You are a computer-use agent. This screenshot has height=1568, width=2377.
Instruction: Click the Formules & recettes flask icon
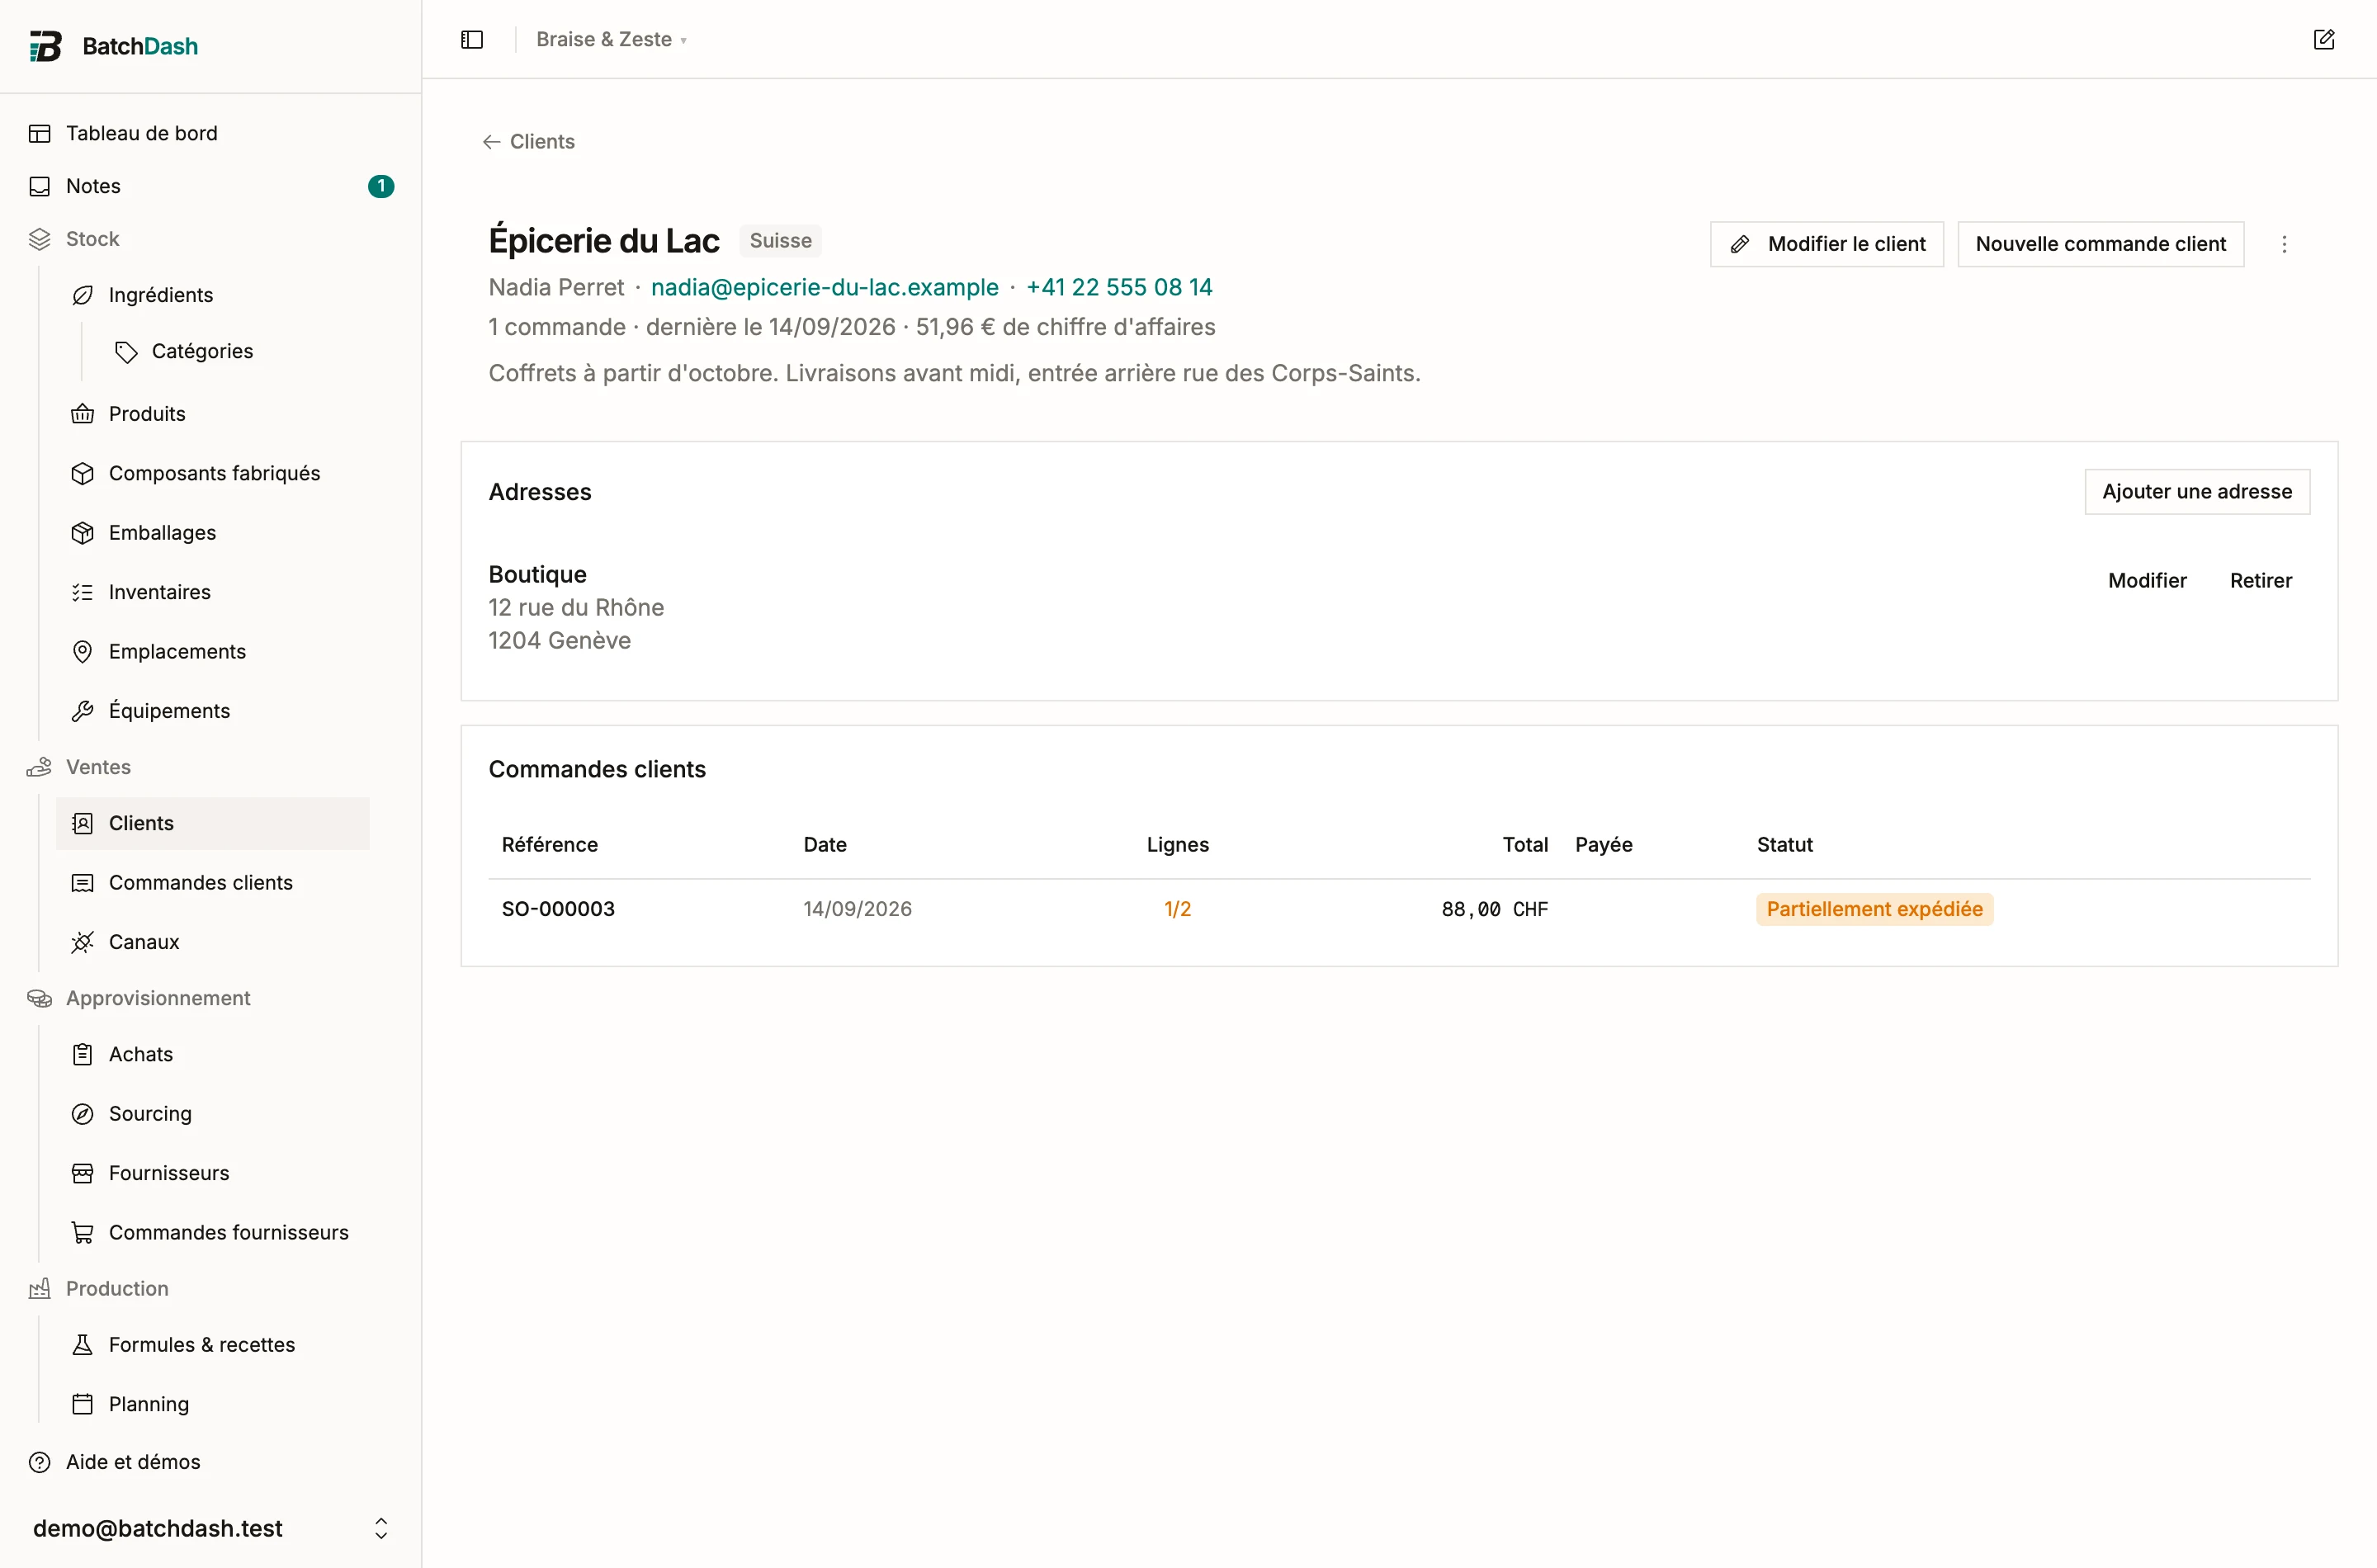83,1345
